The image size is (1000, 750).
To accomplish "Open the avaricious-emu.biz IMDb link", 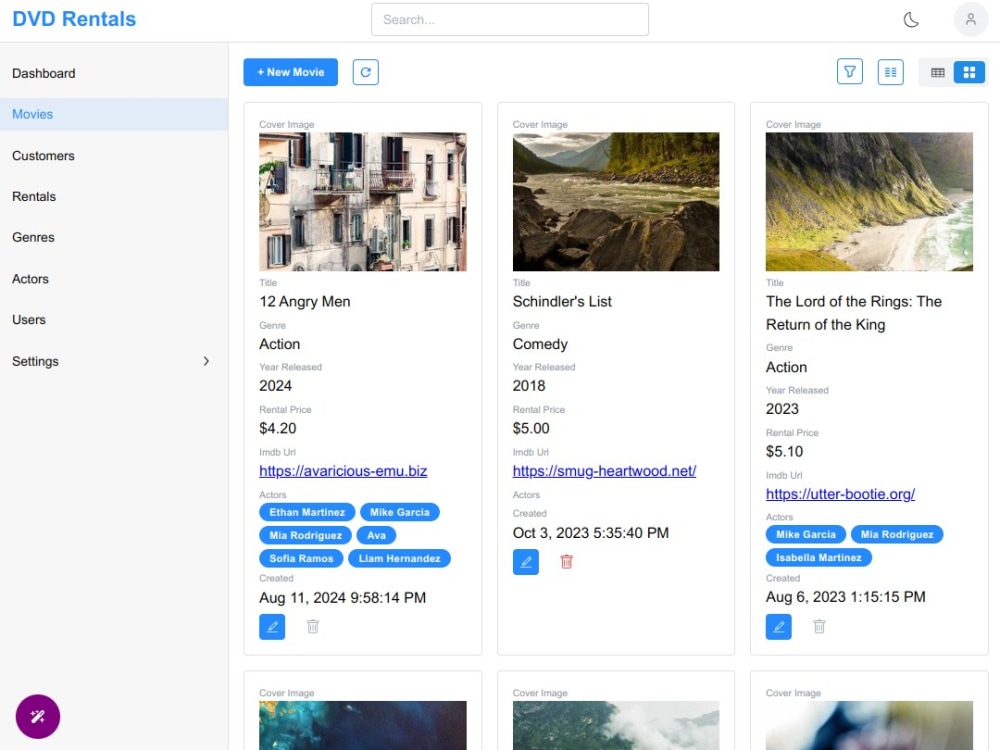I will point(343,471).
